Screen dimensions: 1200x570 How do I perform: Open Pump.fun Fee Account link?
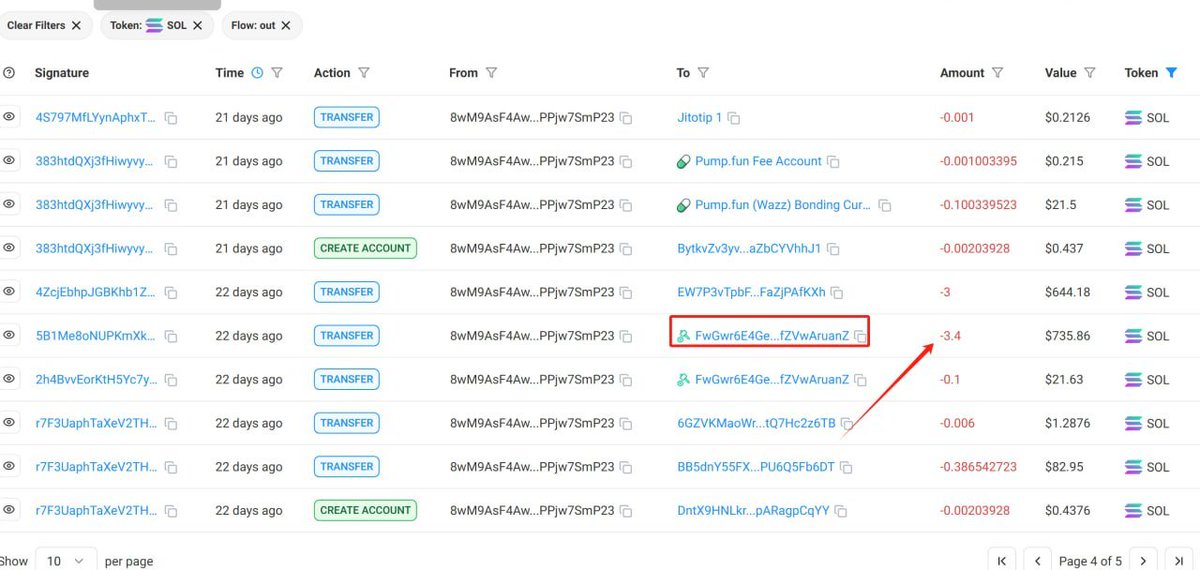758,162
